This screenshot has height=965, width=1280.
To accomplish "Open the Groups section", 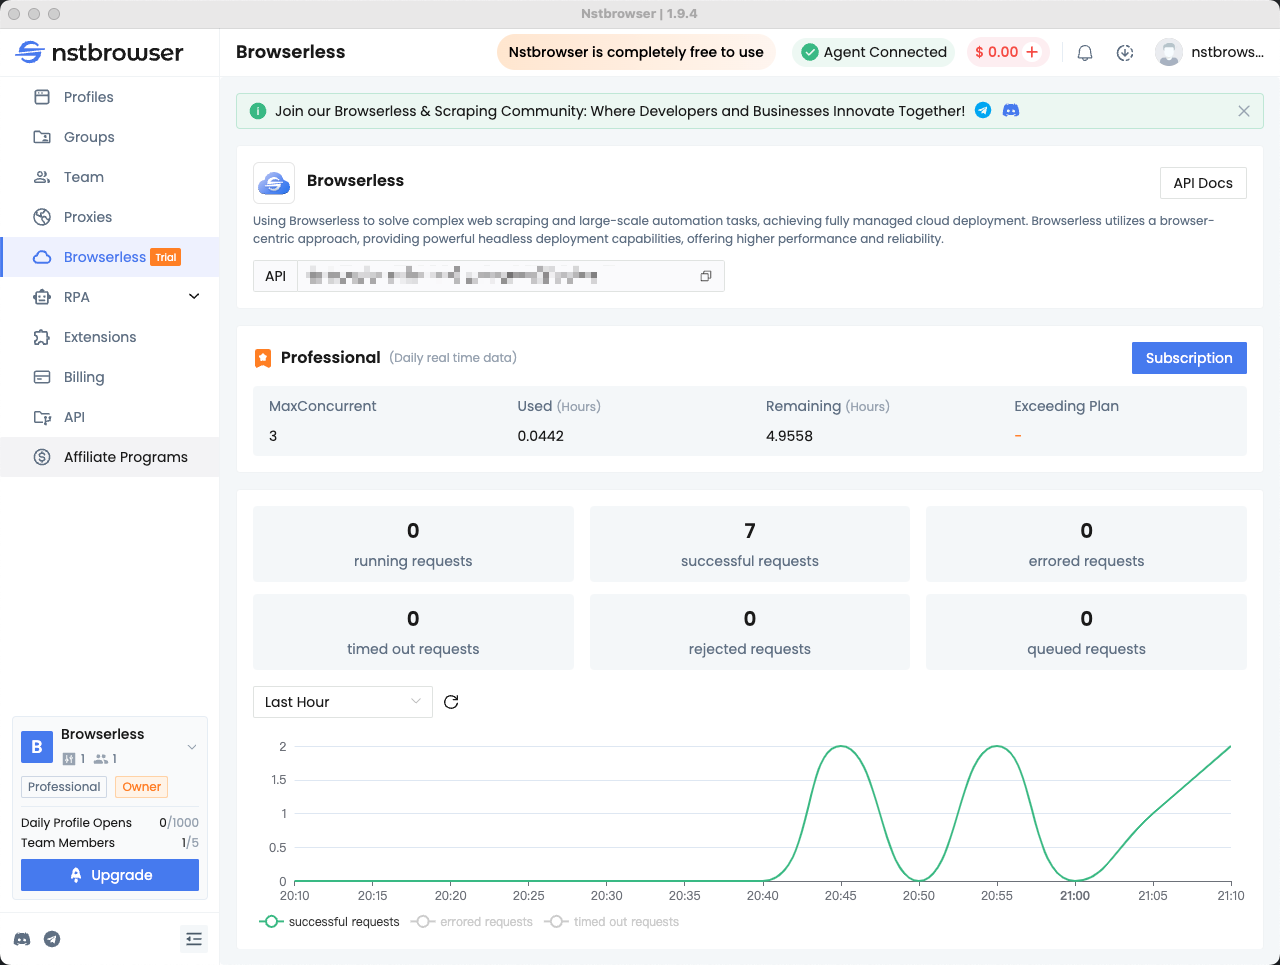I will [x=110, y=137].
